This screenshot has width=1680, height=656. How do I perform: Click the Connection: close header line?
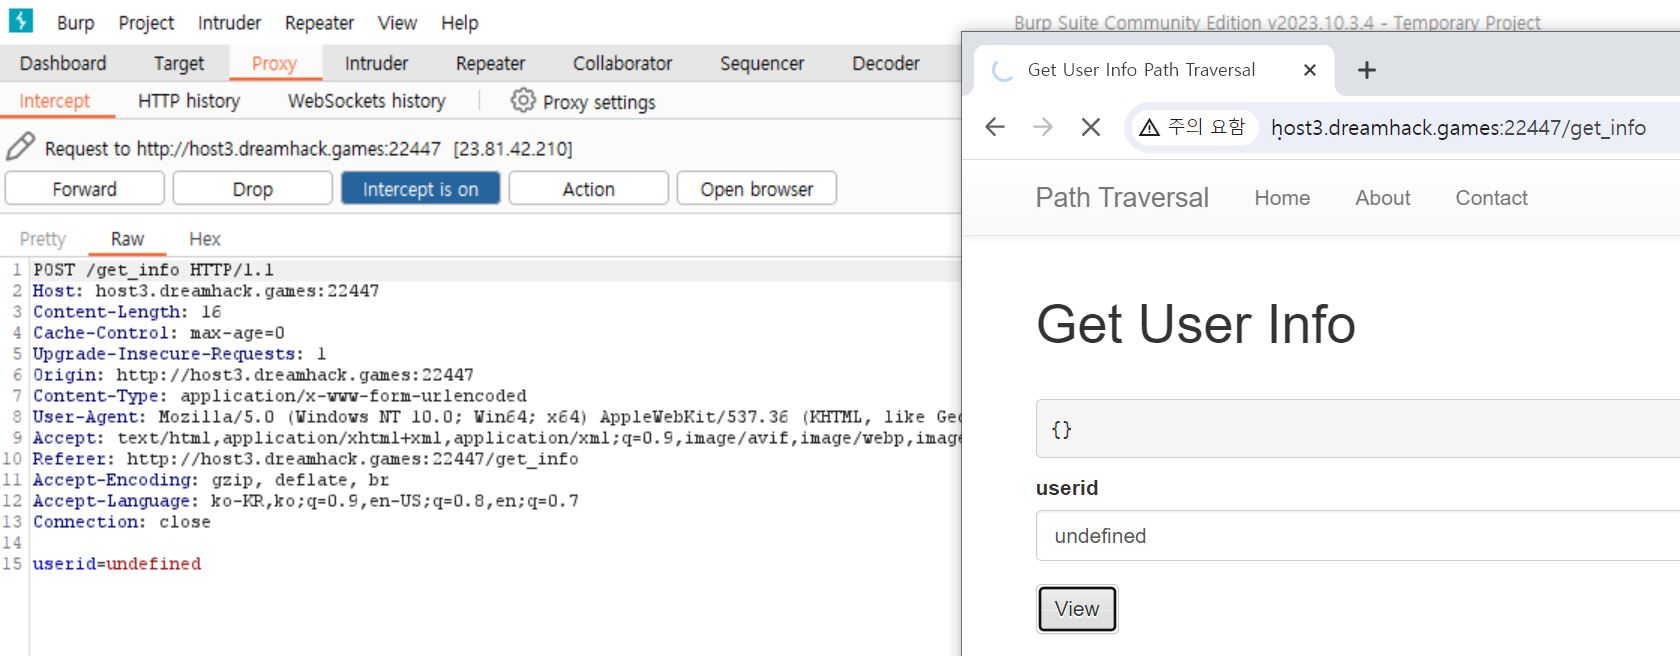pyautogui.click(x=122, y=522)
